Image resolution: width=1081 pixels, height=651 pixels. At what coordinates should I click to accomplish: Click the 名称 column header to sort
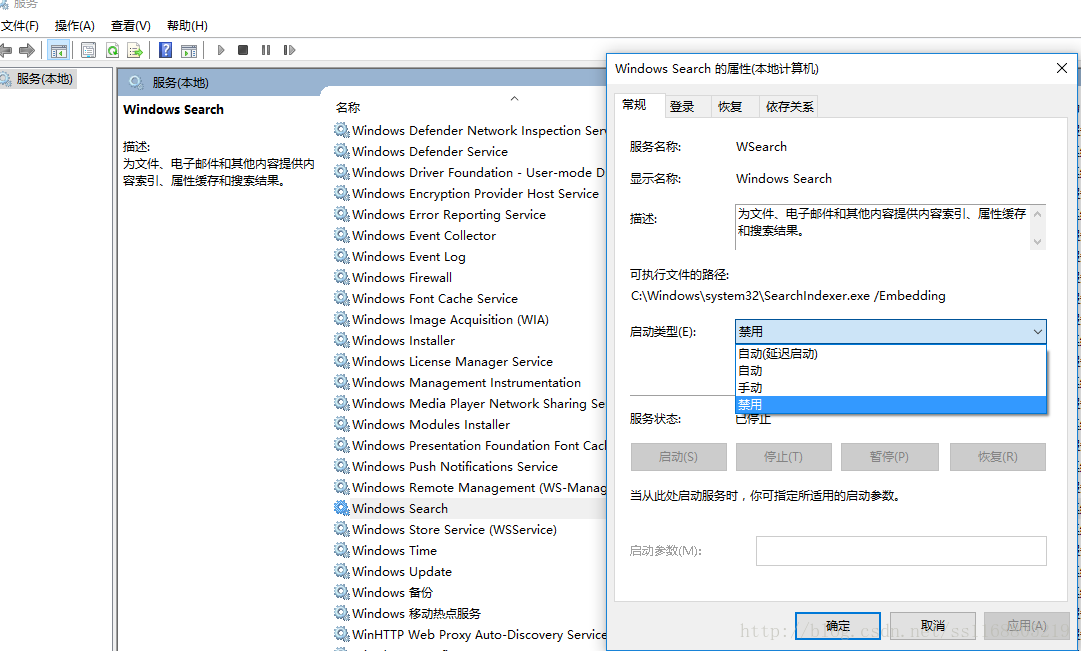pyautogui.click(x=348, y=108)
